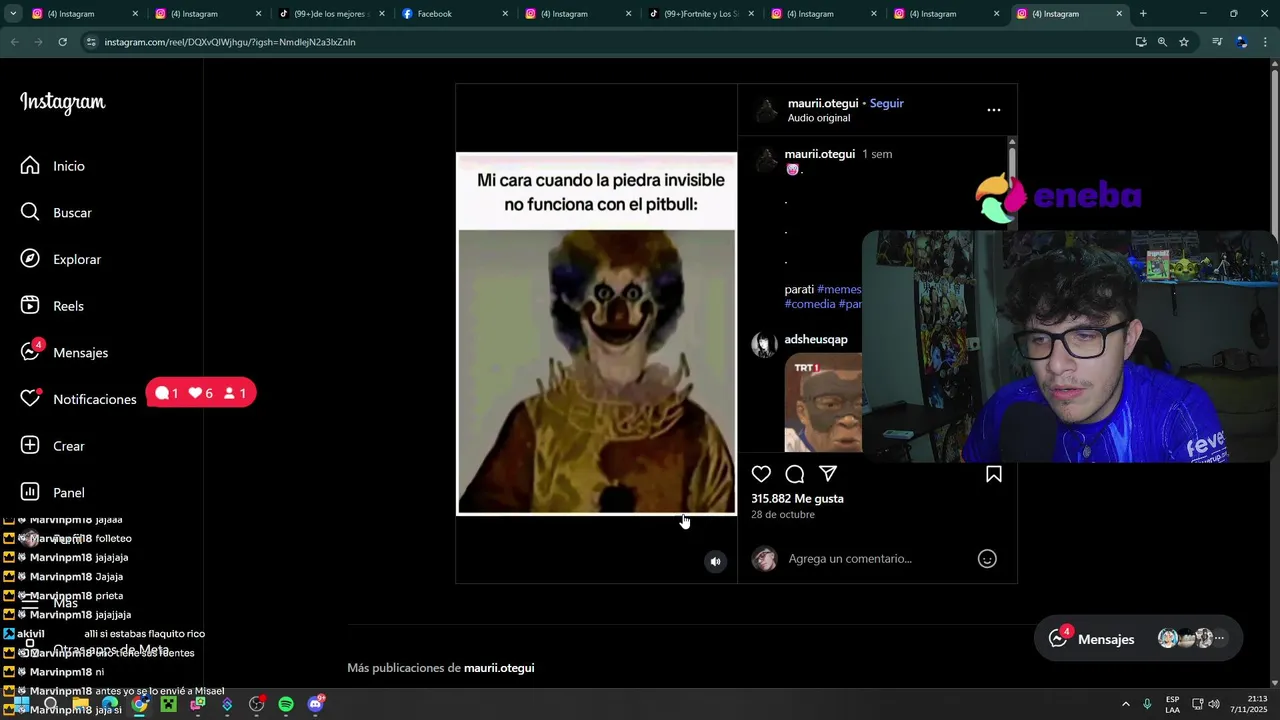The image size is (1280, 720).
Task: Open Mensajes in the left sidebar
Action: pos(64,352)
